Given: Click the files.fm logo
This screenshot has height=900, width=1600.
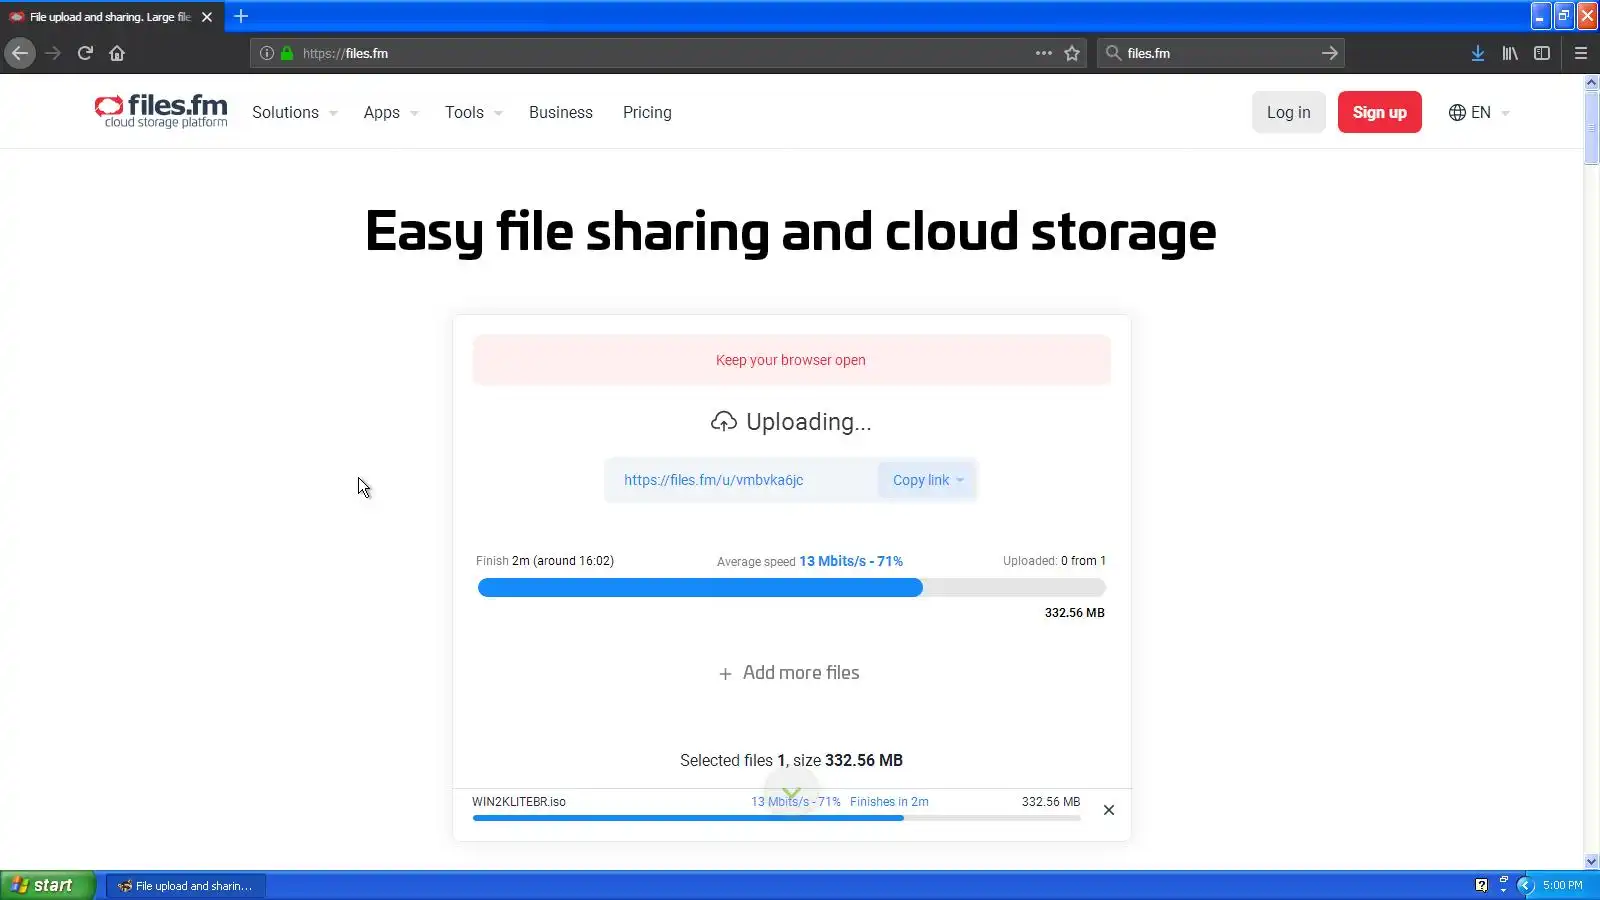Looking at the screenshot, I should point(161,111).
